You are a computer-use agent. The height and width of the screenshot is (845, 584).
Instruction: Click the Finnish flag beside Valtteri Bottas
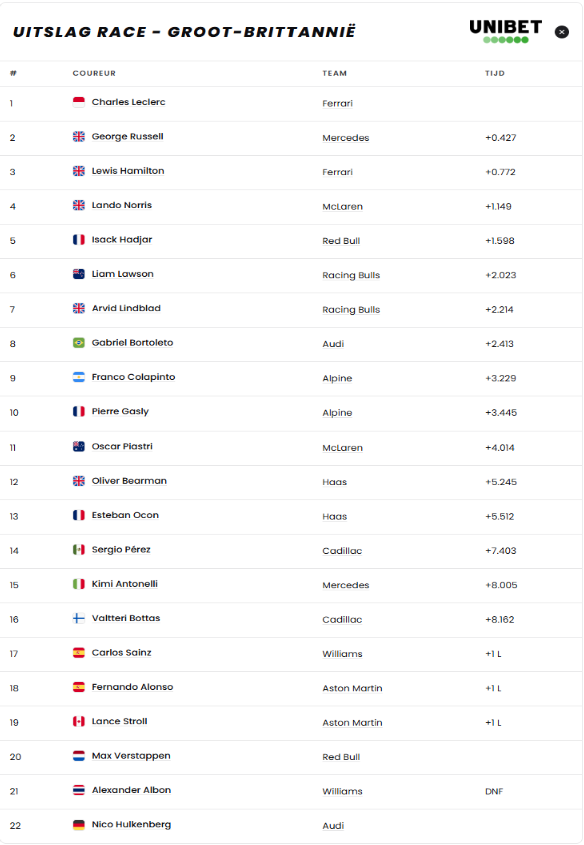(x=79, y=618)
